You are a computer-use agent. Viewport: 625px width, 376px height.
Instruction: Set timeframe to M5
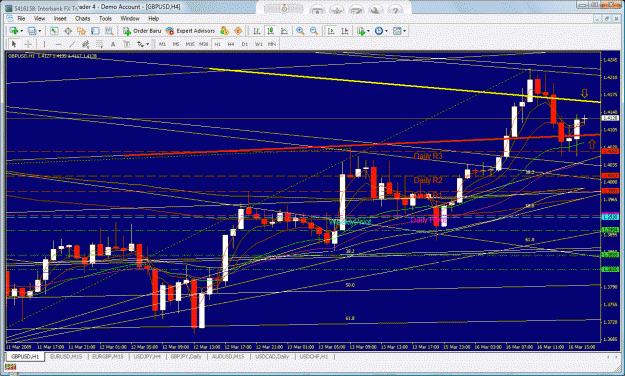176,44
